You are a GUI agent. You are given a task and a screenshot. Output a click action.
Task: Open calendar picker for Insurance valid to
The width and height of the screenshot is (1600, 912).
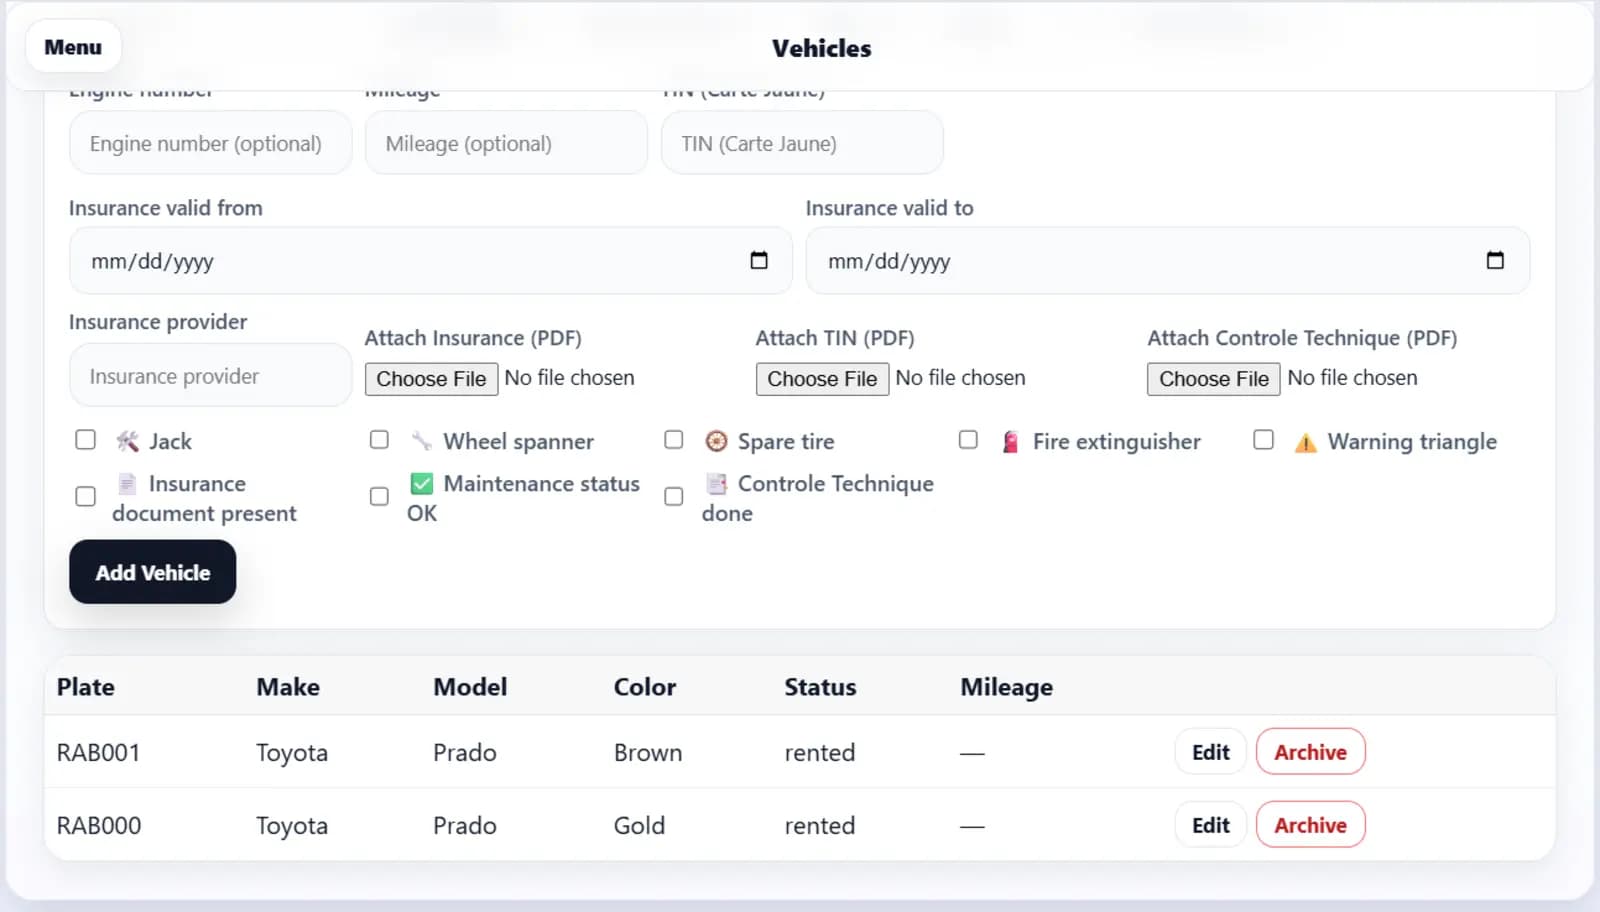[x=1495, y=261]
